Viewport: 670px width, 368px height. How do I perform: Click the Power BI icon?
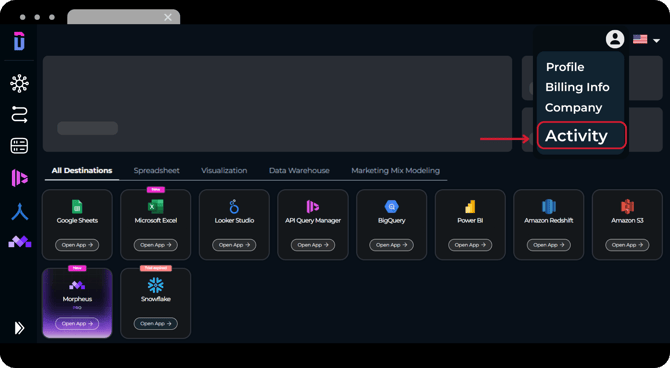coord(470,207)
